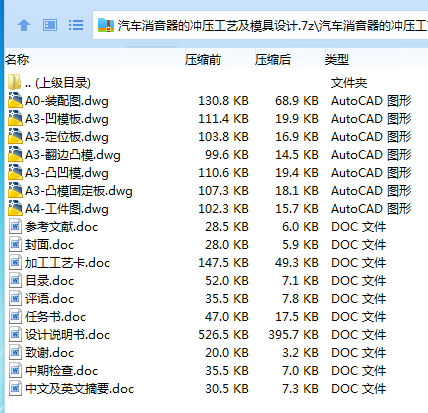Click the 526.5 KB original size value
The image size is (428, 413).
[x=223, y=335]
